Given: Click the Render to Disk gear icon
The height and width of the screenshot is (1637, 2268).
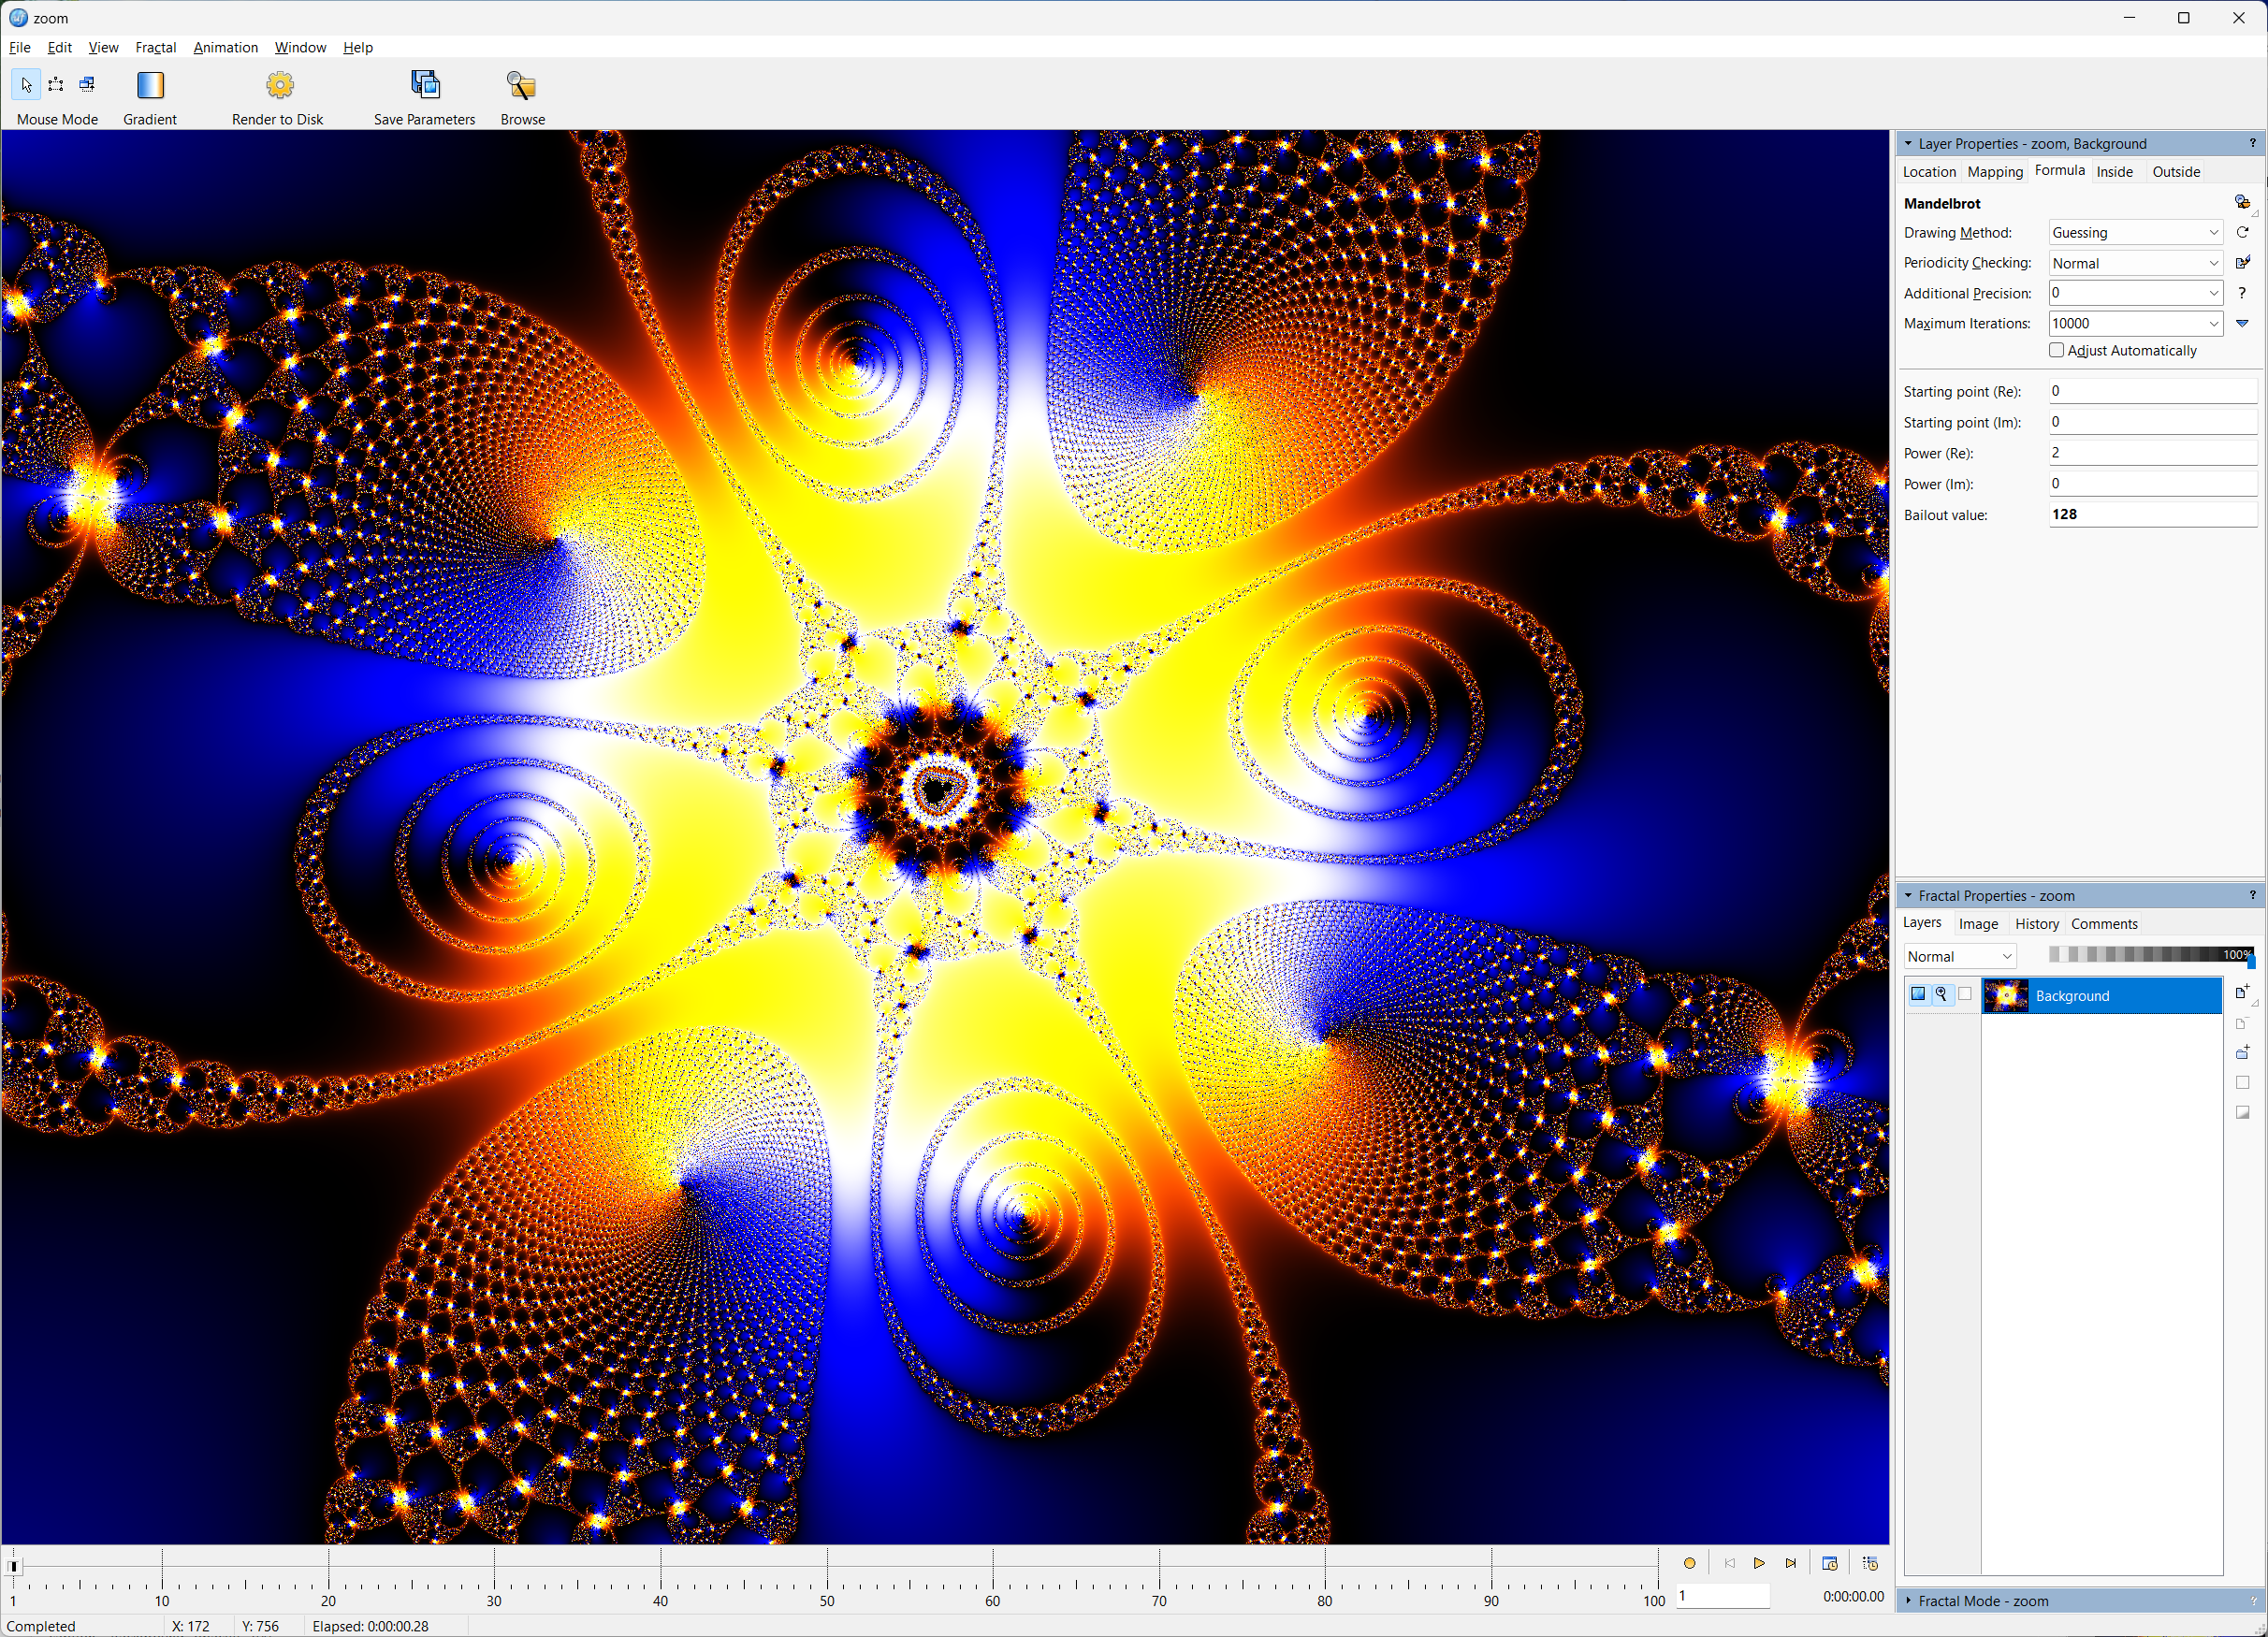Looking at the screenshot, I should point(280,86).
